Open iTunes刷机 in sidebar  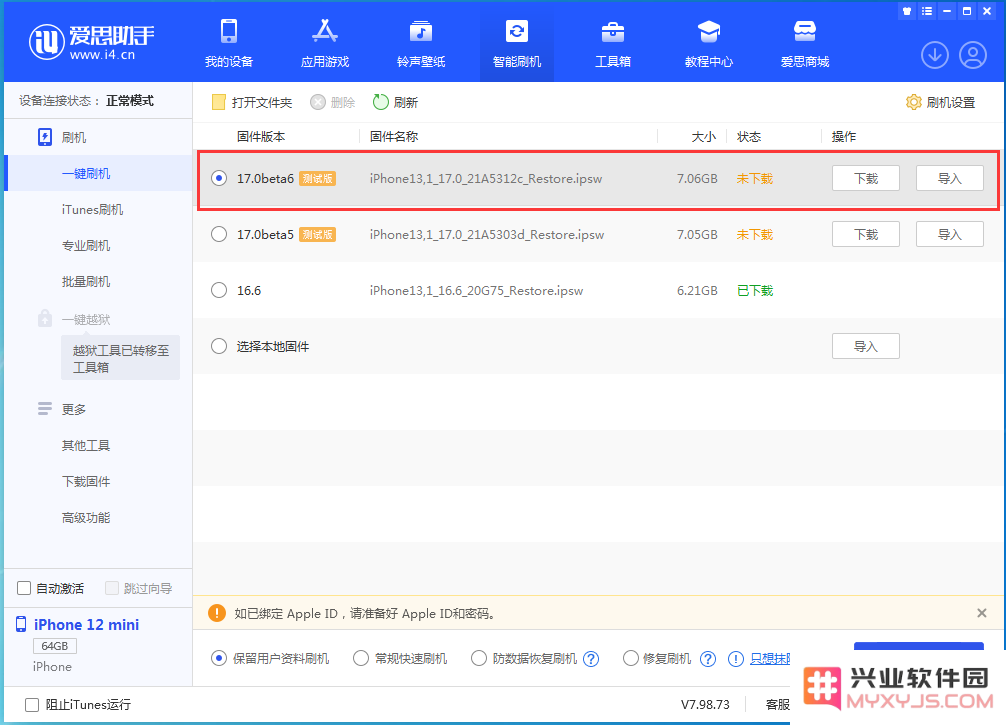pyautogui.click(x=92, y=209)
